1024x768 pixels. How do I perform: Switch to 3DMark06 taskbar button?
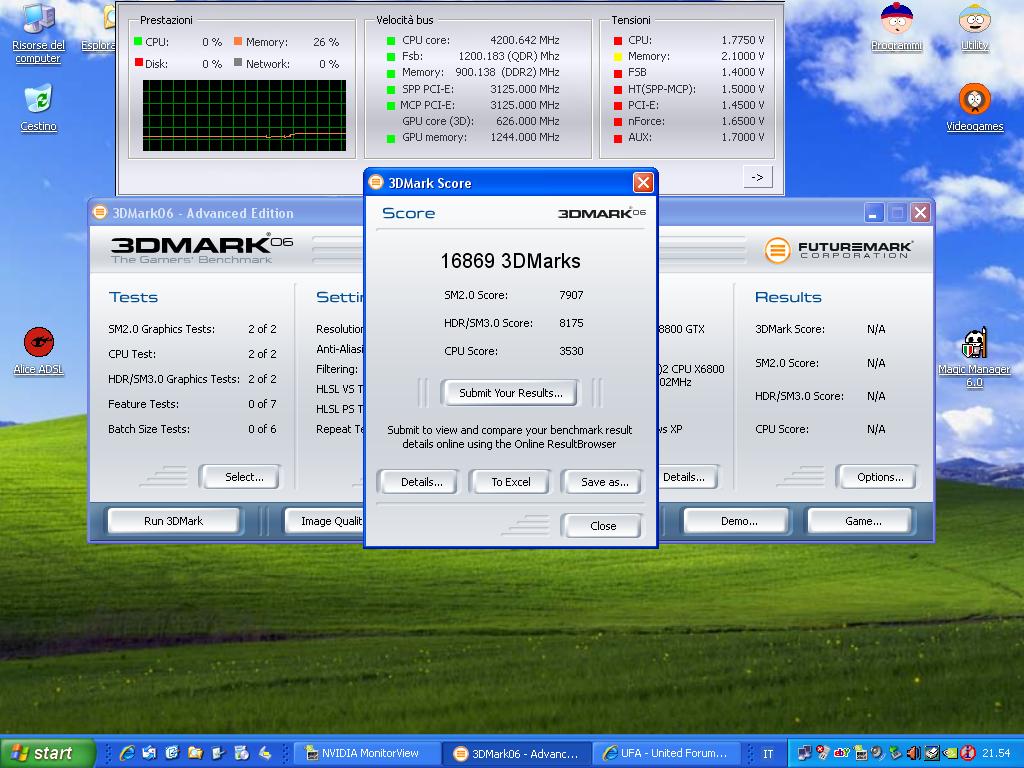pyautogui.click(x=517, y=753)
